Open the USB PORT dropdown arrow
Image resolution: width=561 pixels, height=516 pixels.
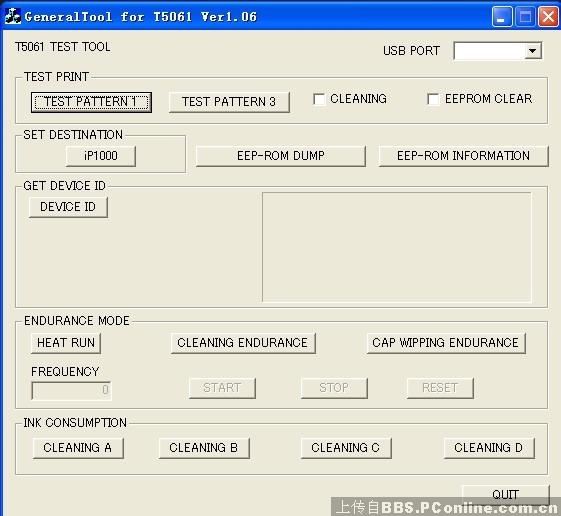pyautogui.click(x=532, y=50)
